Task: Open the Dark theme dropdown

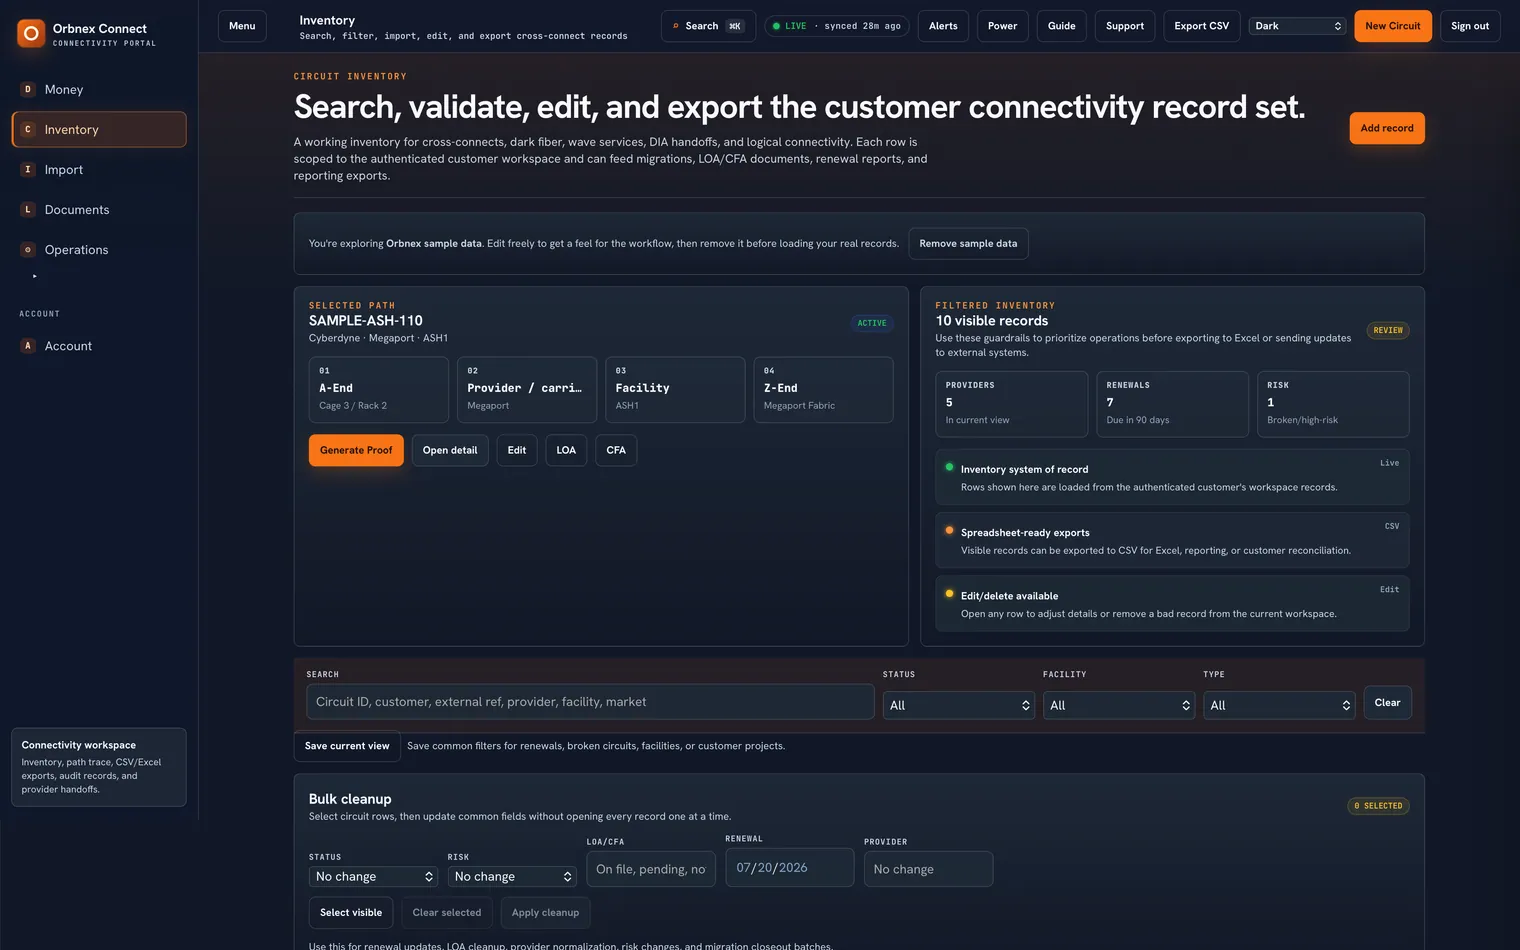Action: 1297,26
